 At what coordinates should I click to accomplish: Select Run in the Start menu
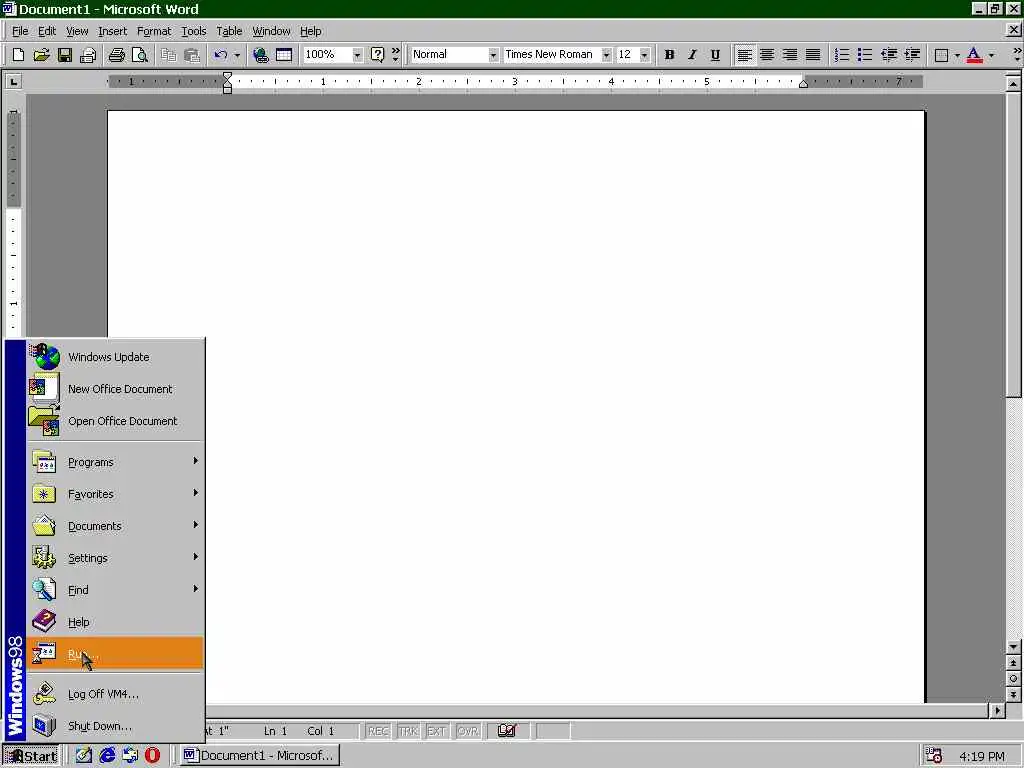click(x=115, y=654)
